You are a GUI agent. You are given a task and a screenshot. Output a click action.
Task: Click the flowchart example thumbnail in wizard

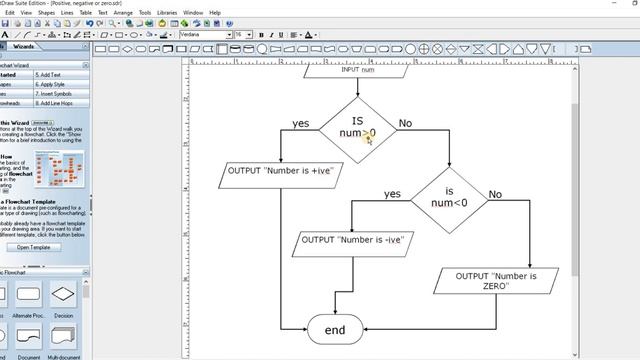tap(60, 168)
